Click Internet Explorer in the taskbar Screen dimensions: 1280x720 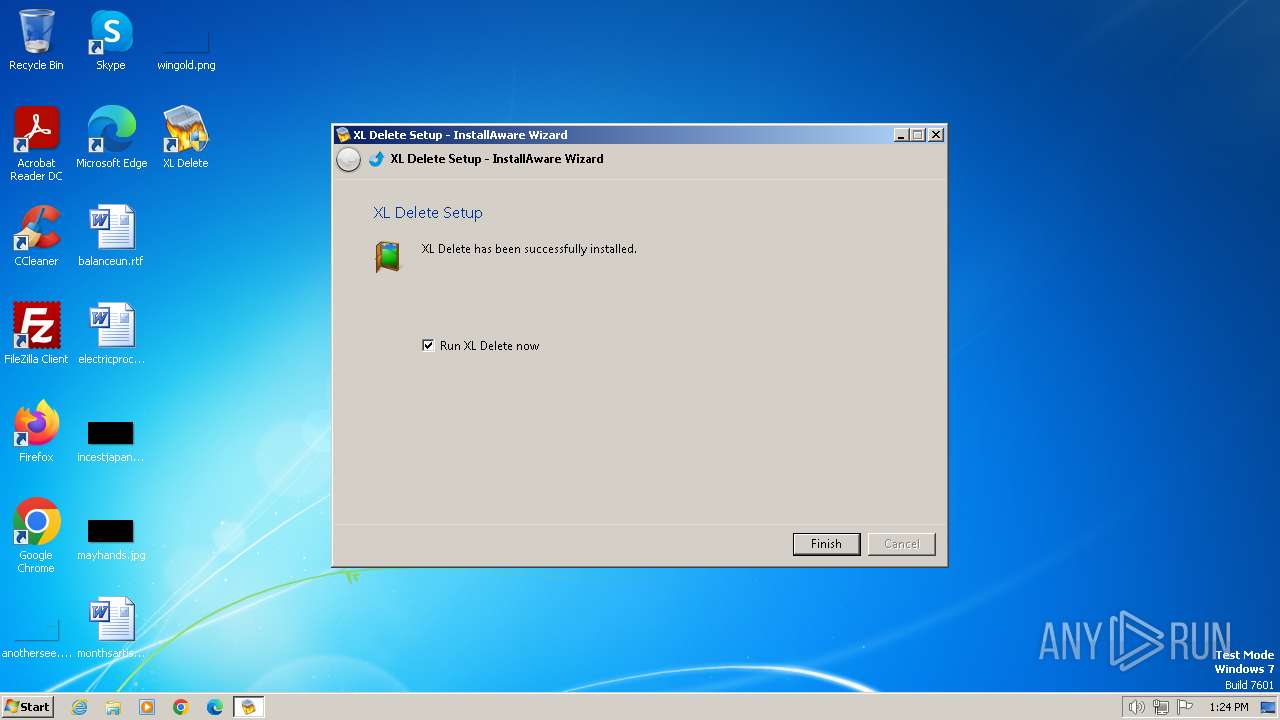point(79,707)
